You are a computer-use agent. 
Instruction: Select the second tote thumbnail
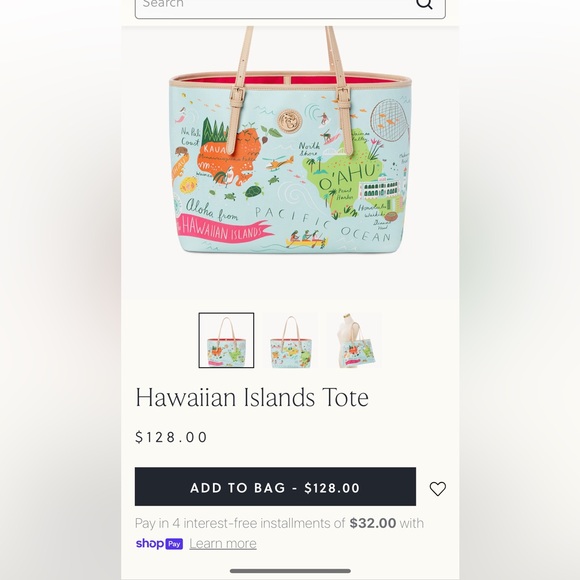[x=290, y=340]
